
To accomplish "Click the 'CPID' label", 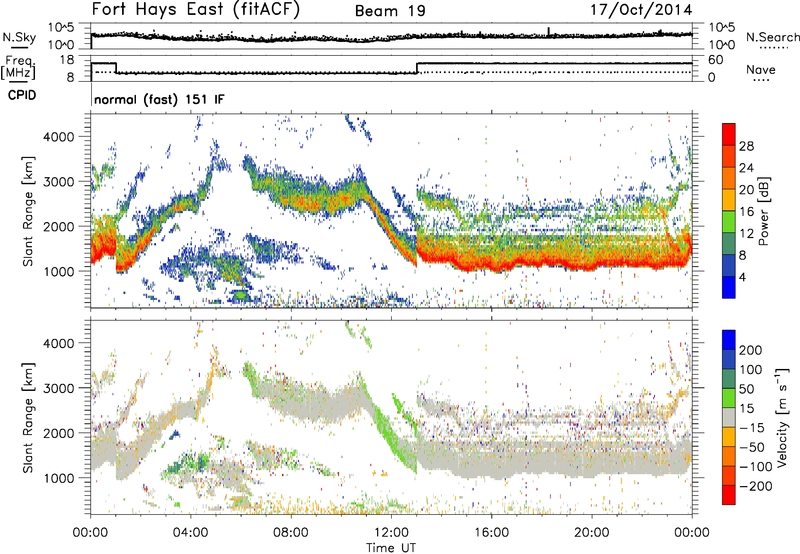I will pos(22,95).
